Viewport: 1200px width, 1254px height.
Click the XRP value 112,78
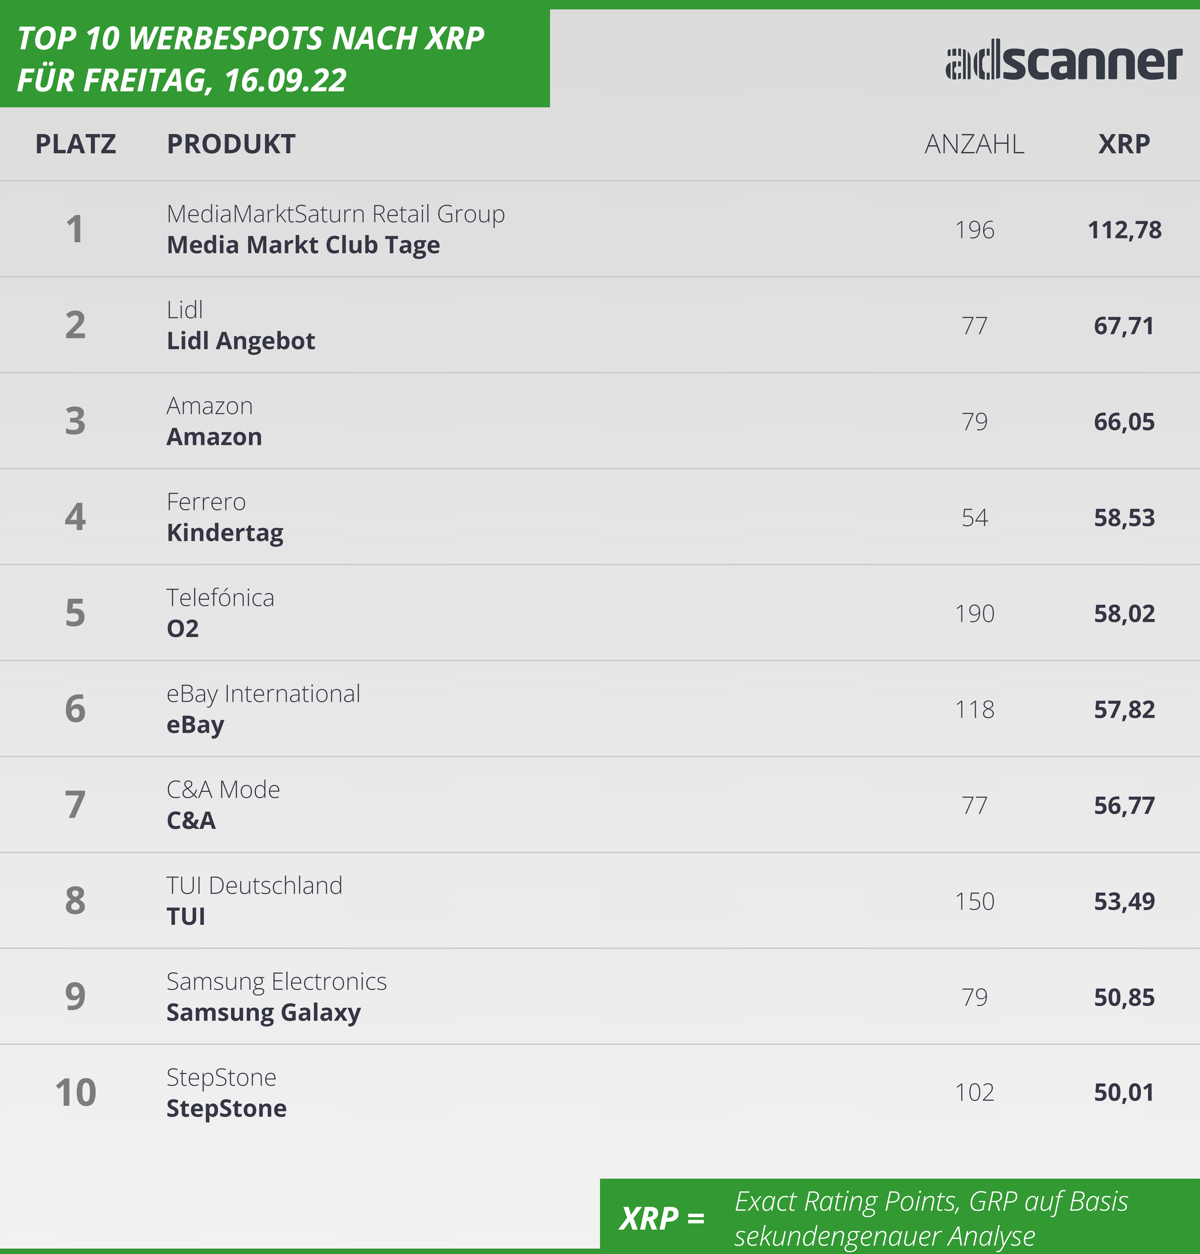(1124, 230)
